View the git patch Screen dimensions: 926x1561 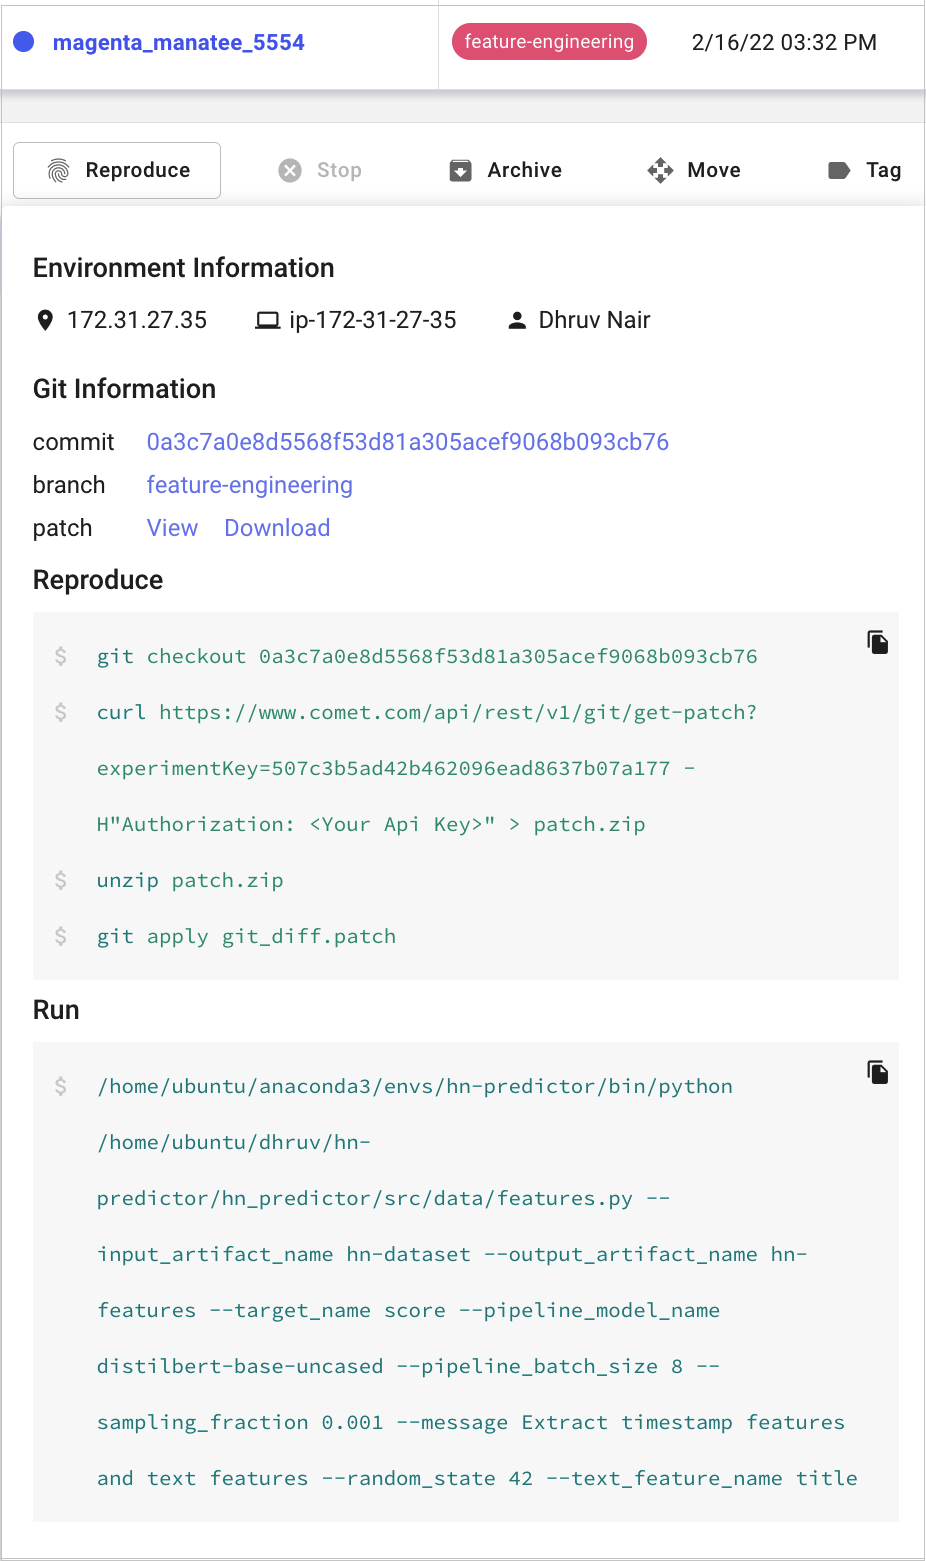pos(172,528)
